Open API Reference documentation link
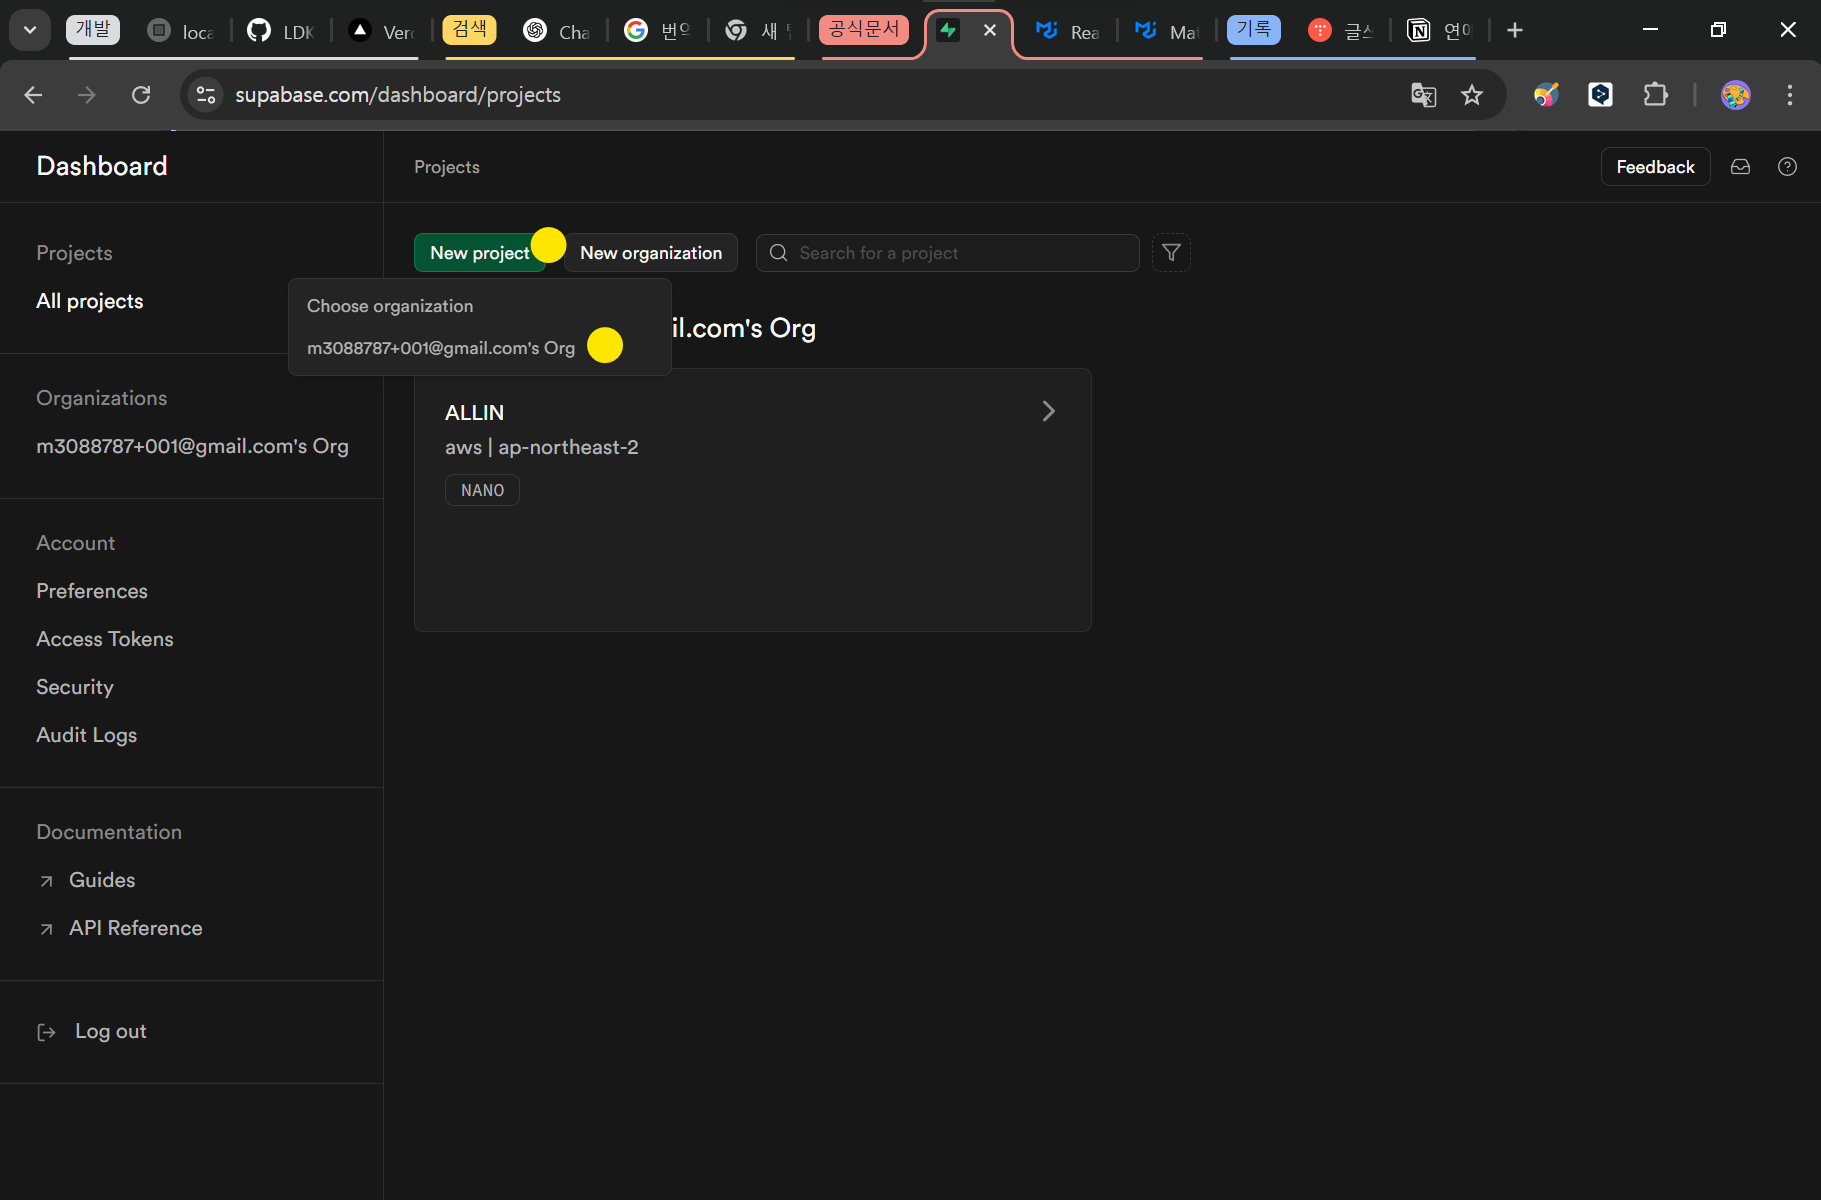The height and width of the screenshot is (1200, 1821). tap(136, 928)
